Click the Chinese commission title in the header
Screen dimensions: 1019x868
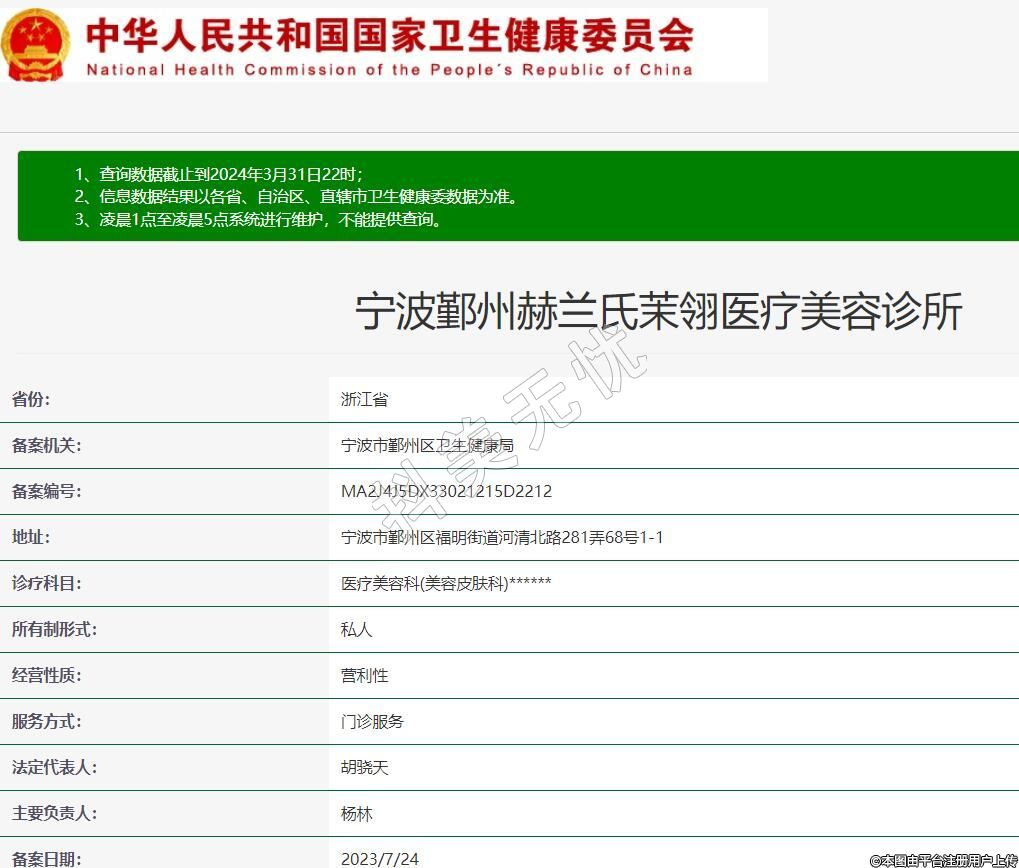point(388,35)
